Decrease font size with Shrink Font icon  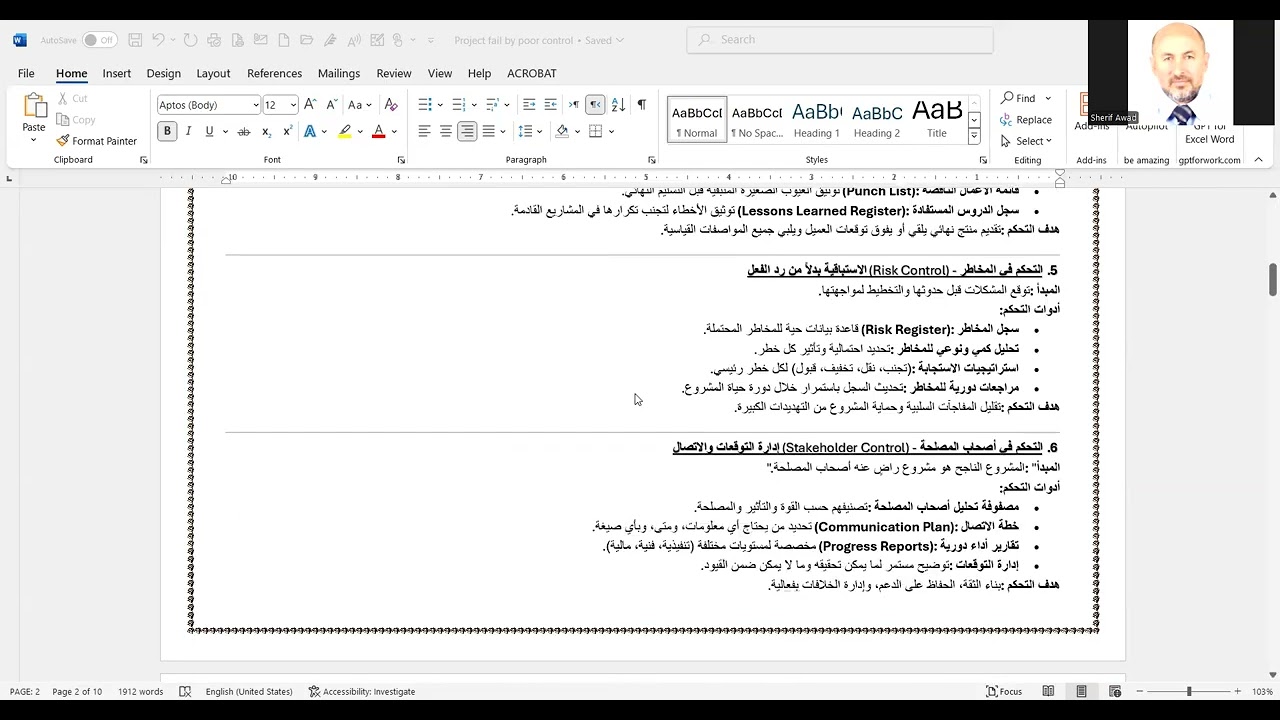330,105
